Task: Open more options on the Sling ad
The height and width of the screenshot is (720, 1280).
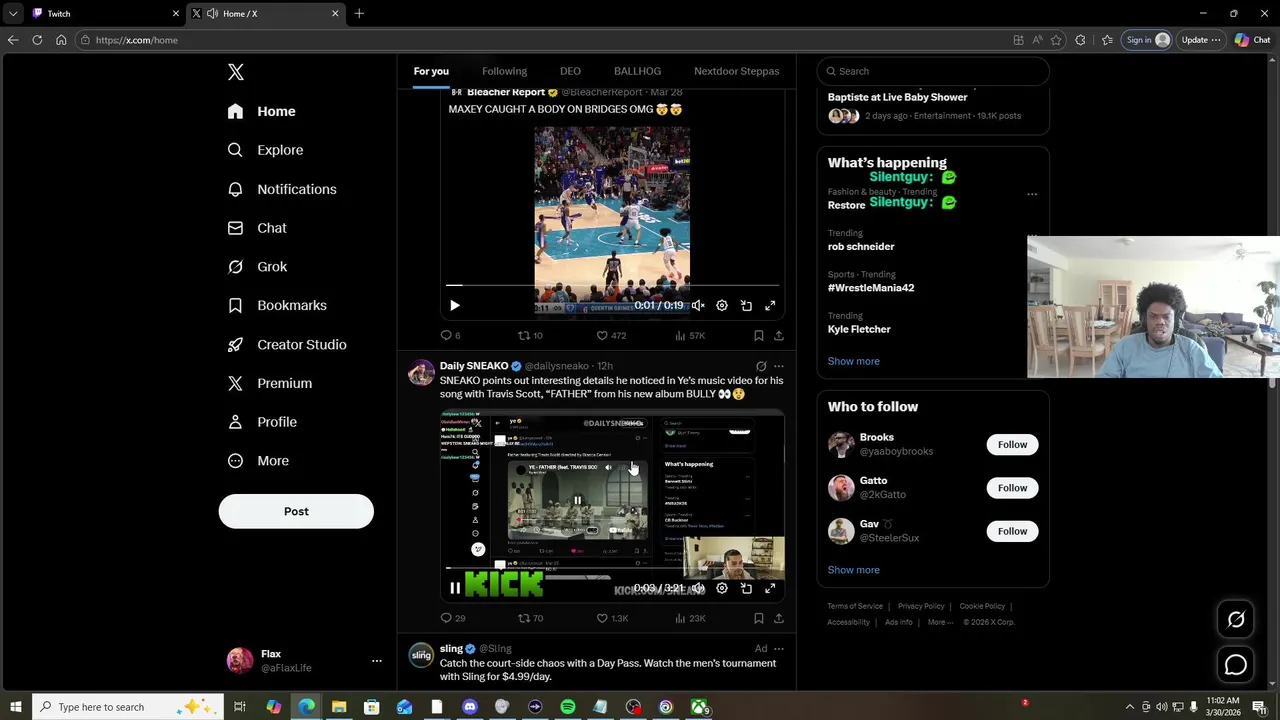Action: point(779,649)
